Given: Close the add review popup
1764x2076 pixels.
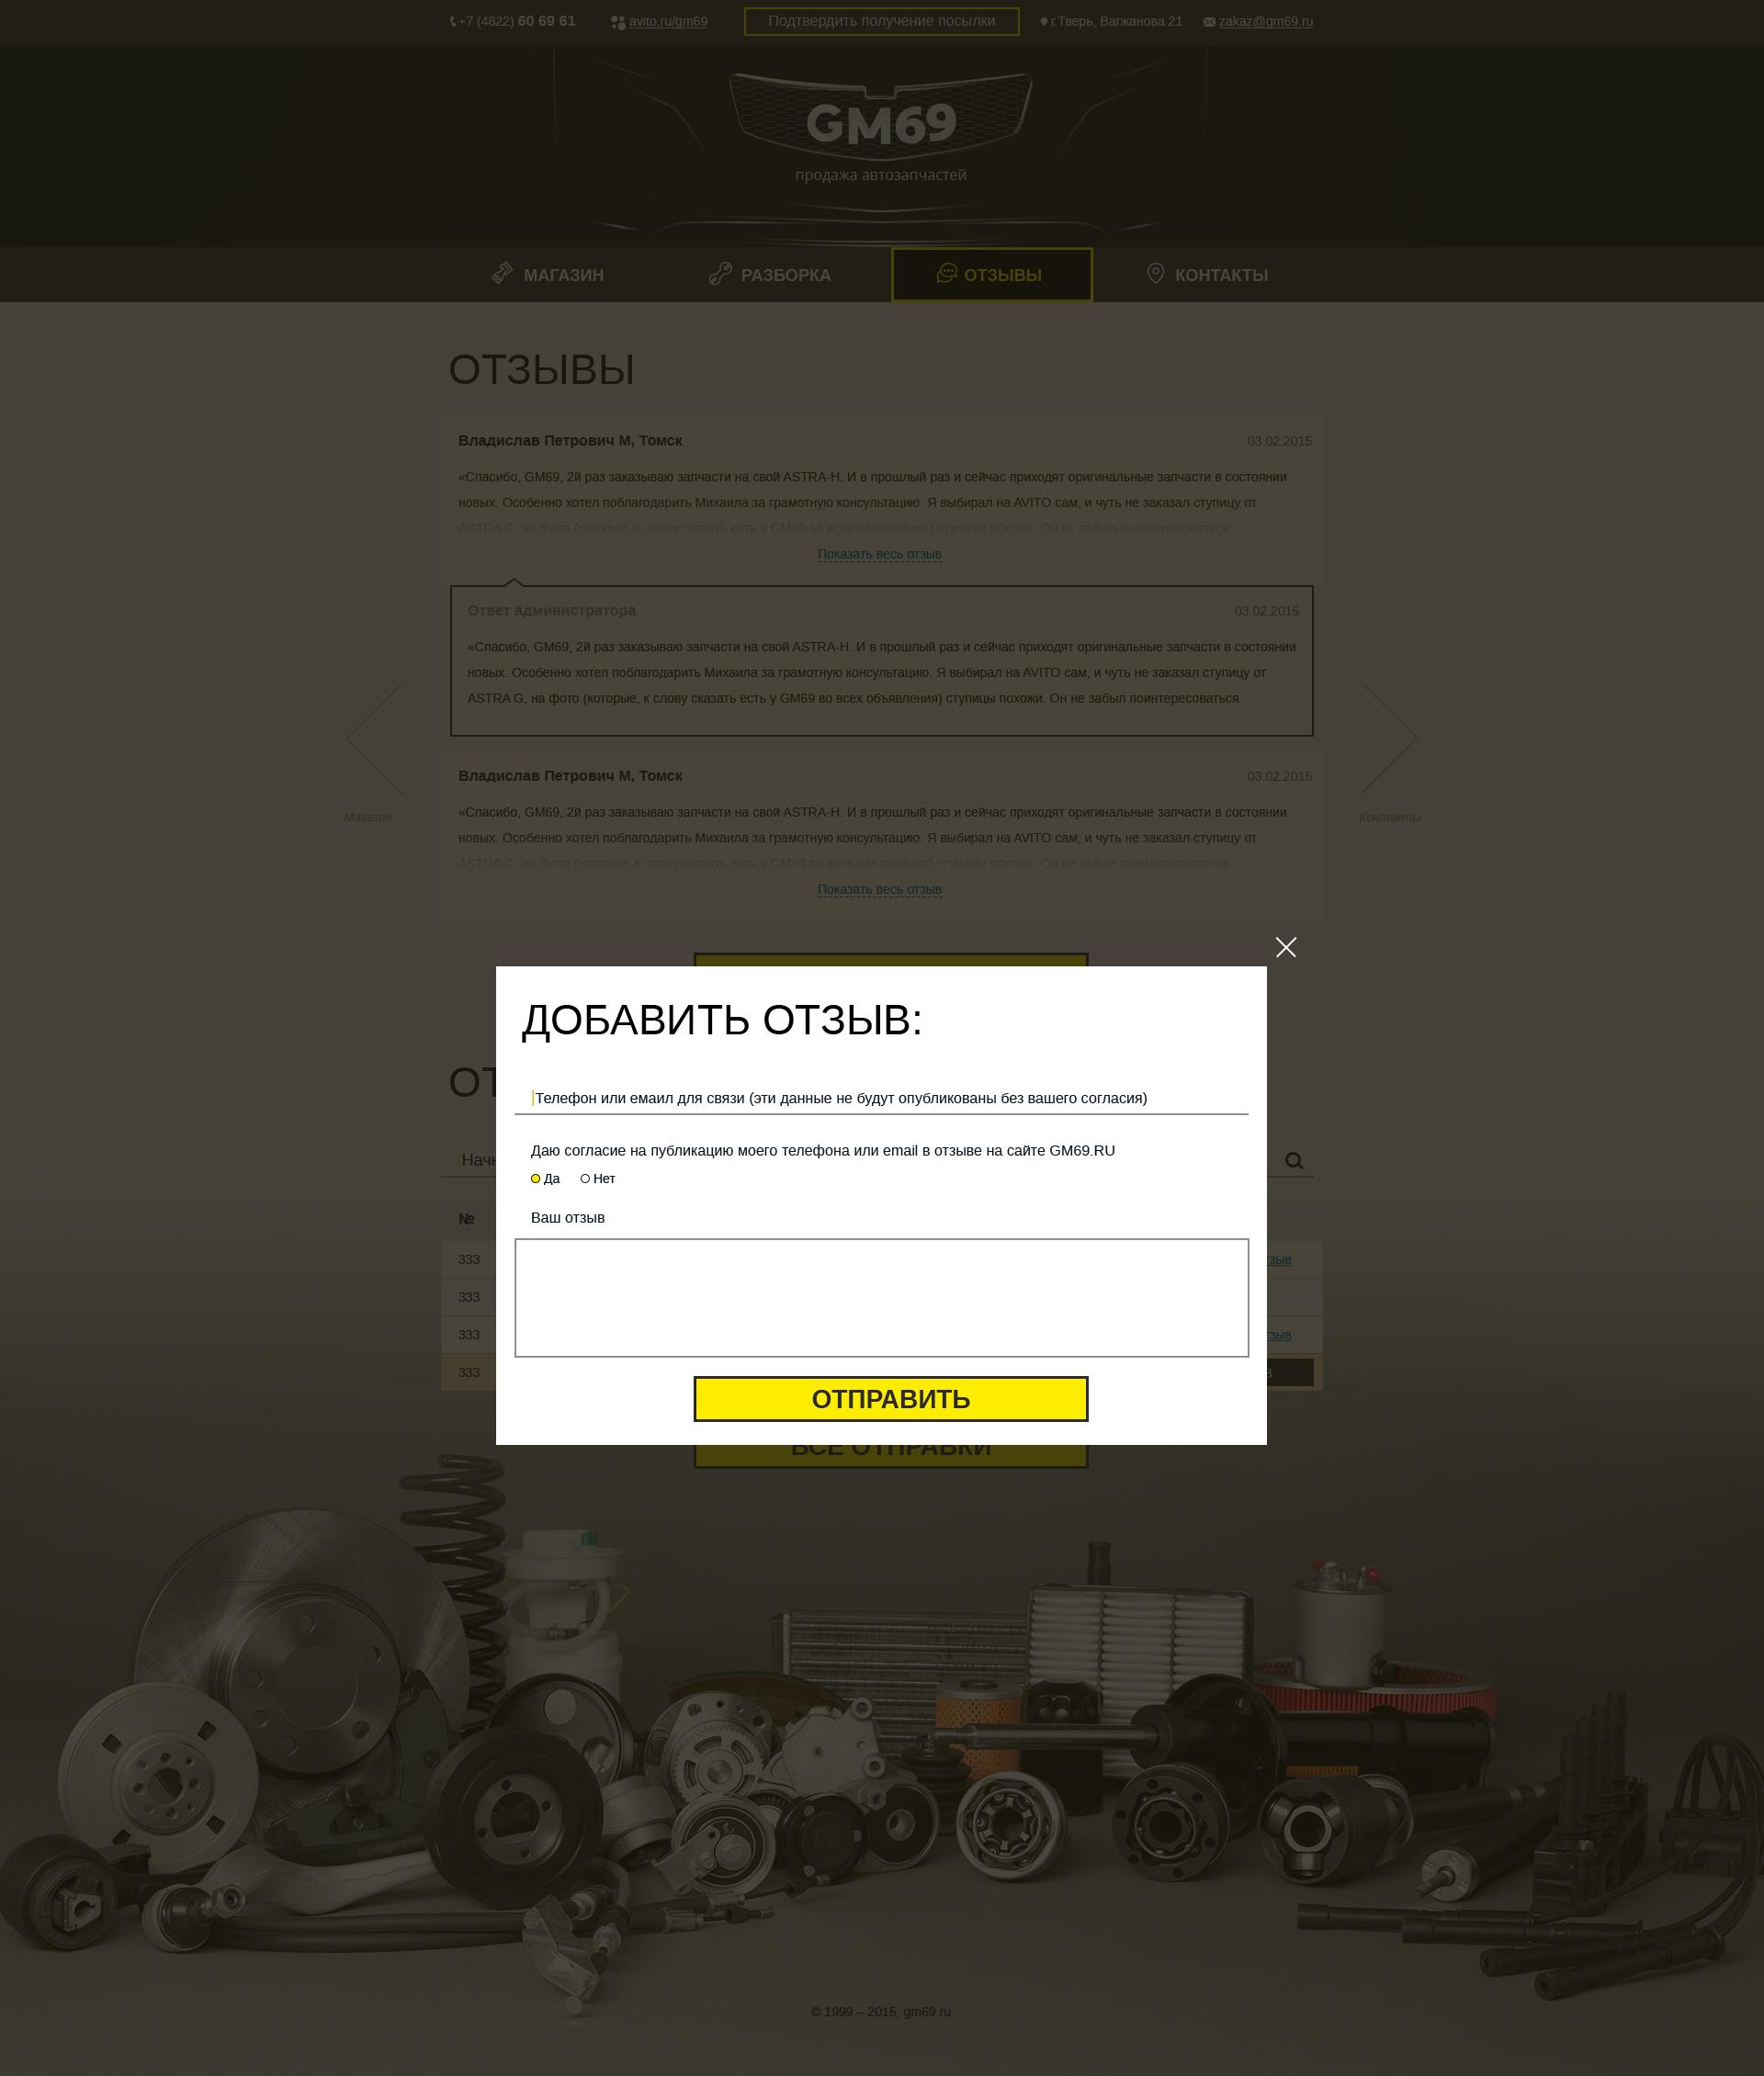Looking at the screenshot, I should 1286,947.
